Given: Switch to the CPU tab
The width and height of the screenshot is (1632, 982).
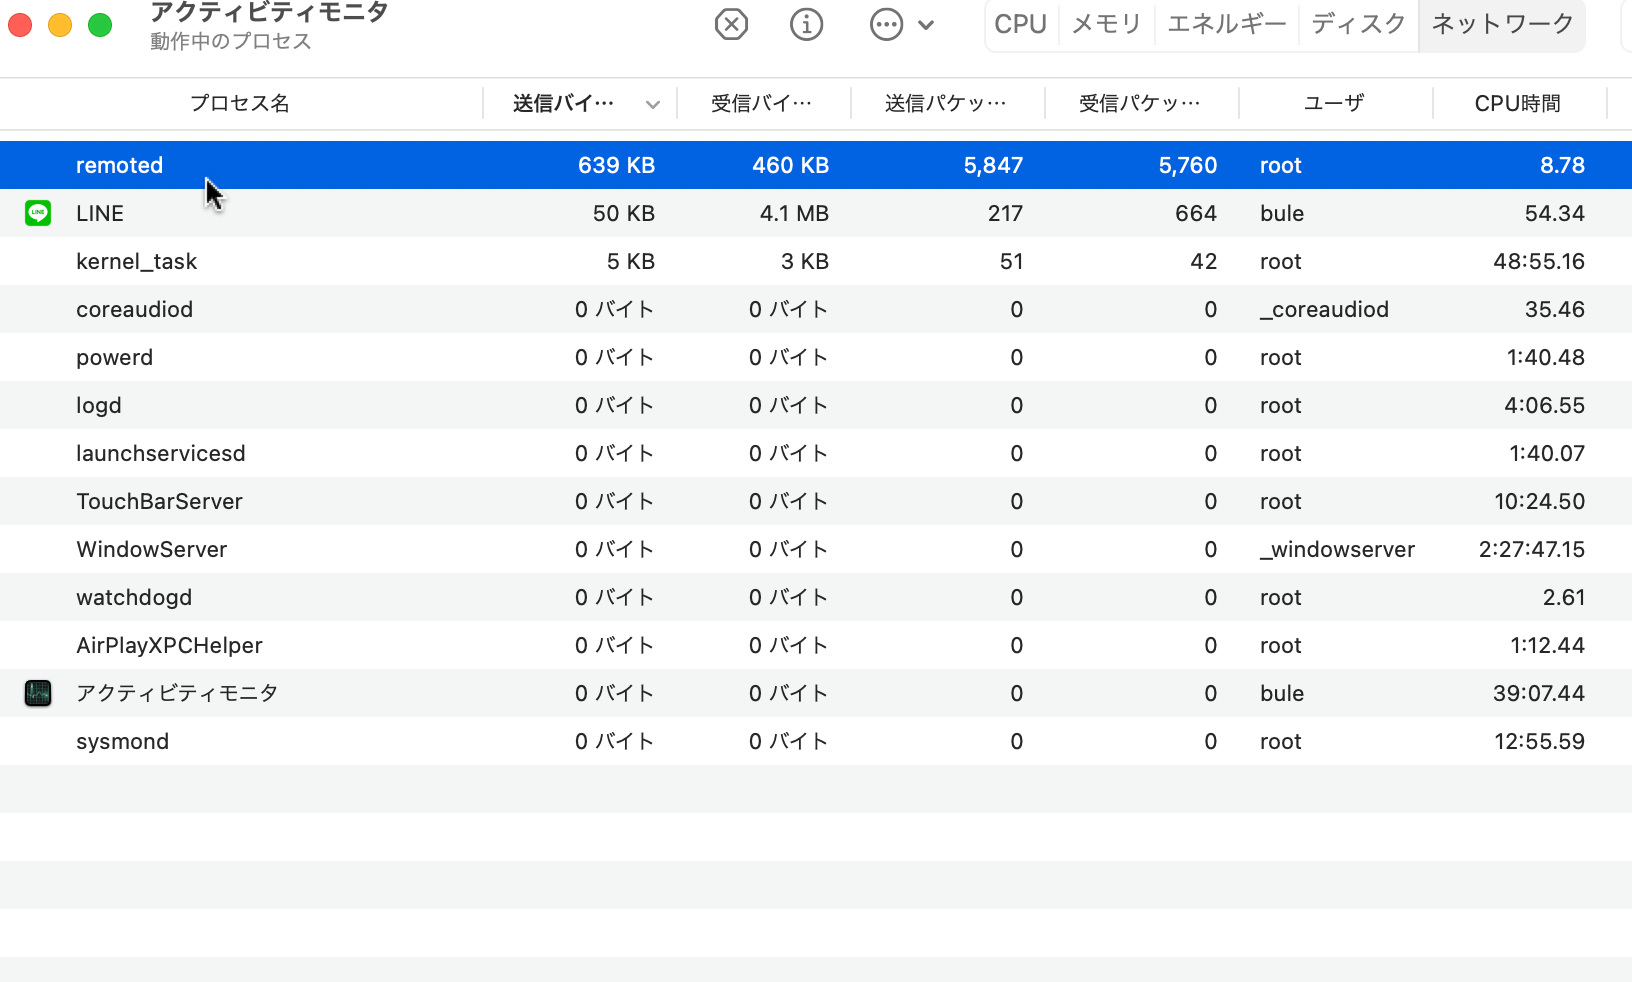Looking at the screenshot, I should coord(1020,24).
